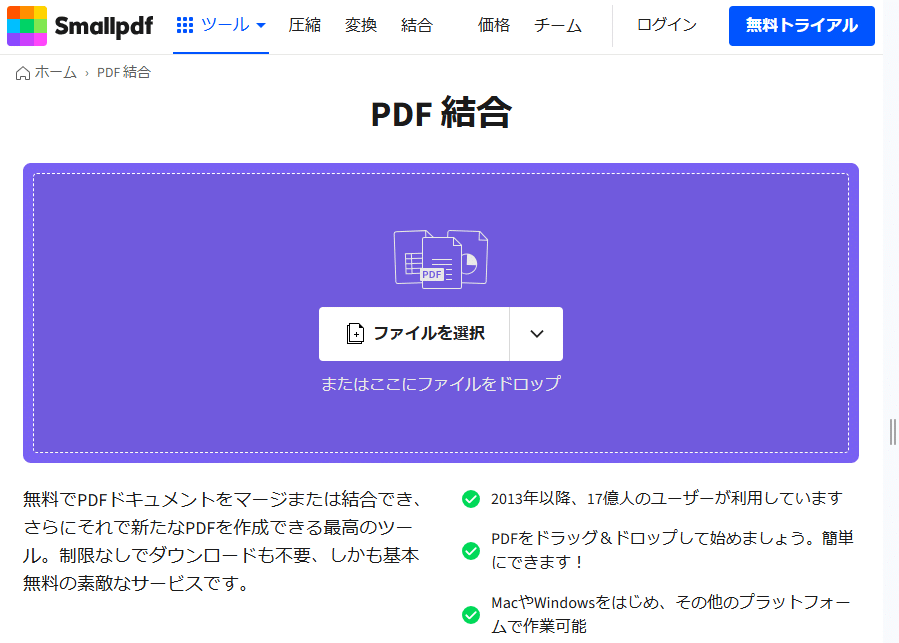Click the ファイルを選択 button
This screenshot has height=643, width=899.
(414, 334)
